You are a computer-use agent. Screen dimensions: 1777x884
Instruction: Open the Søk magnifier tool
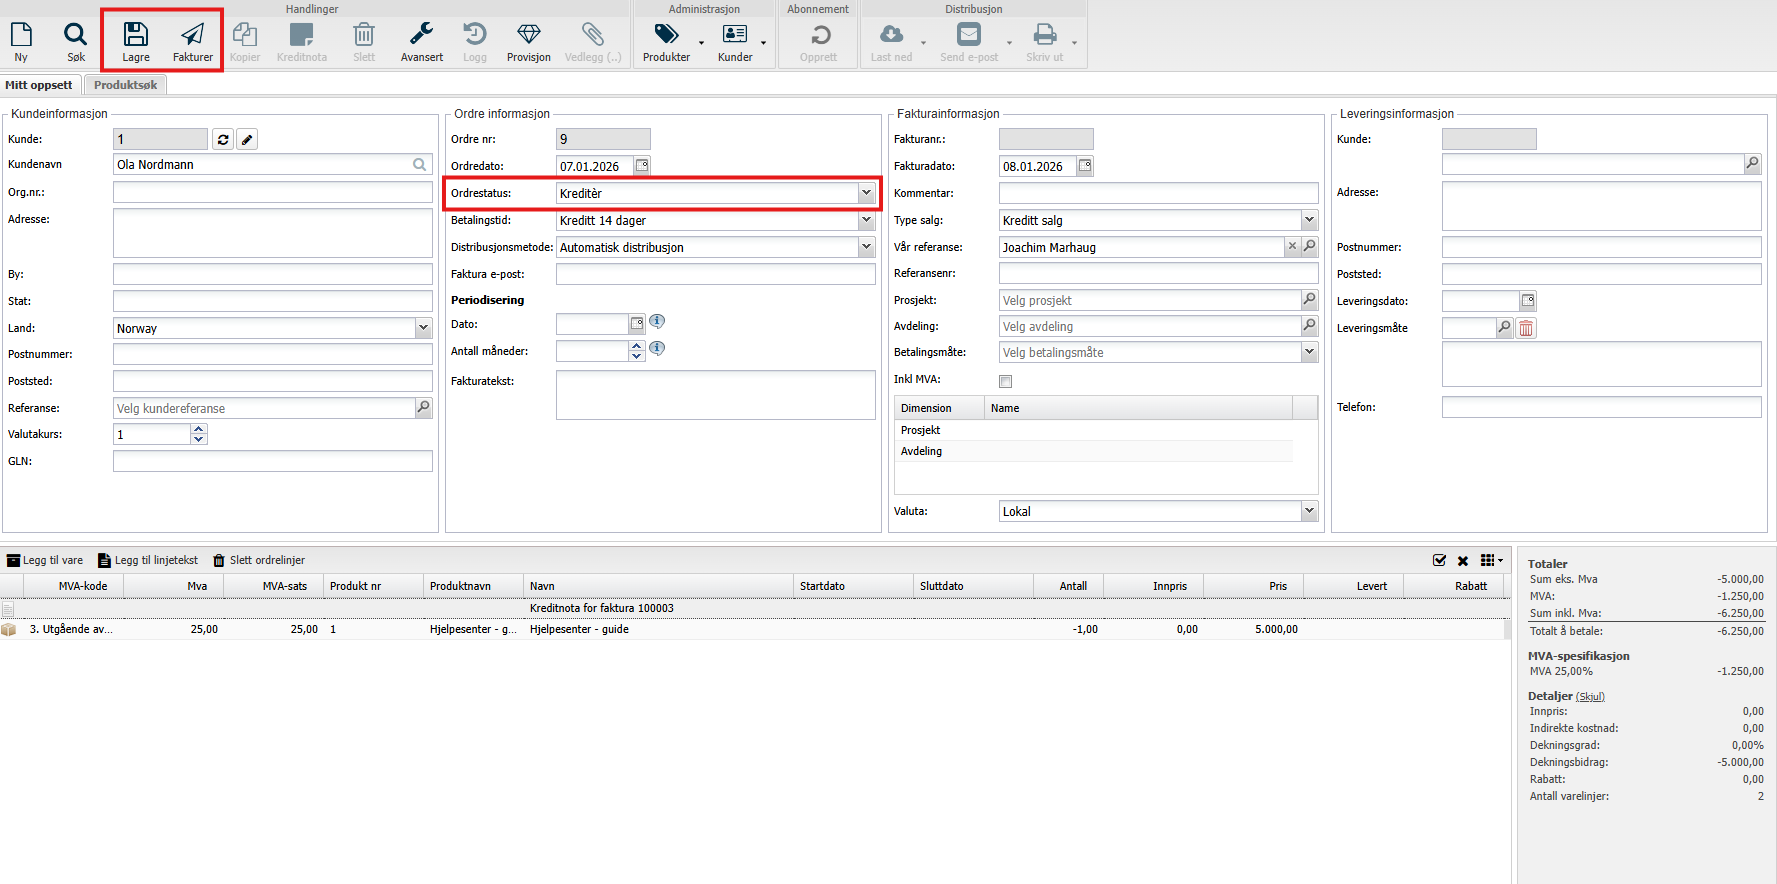[x=76, y=35]
